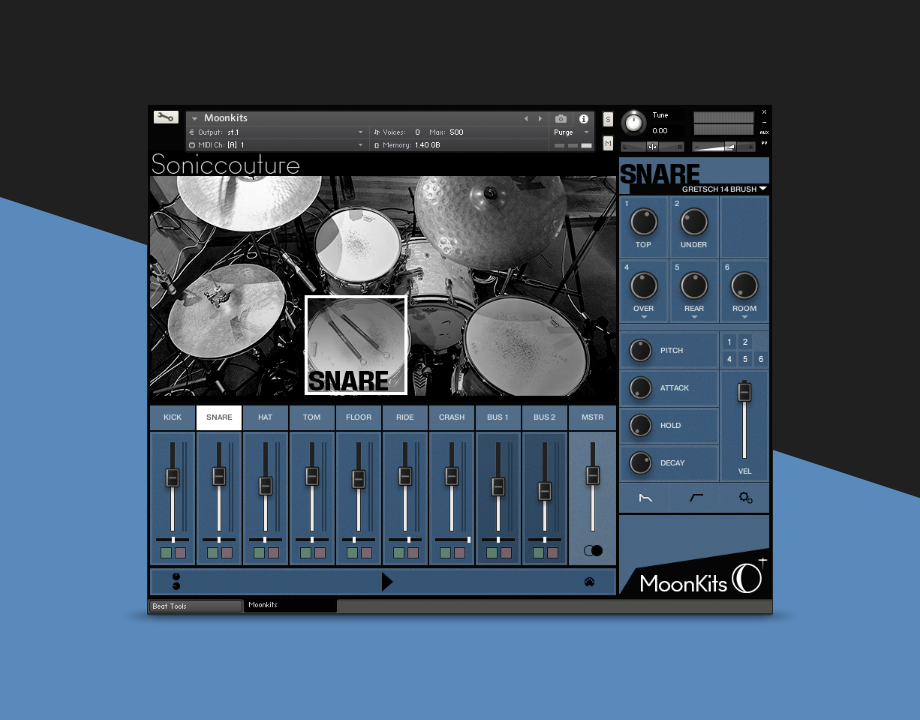This screenshot has width=920, height=720.
Task: Select the envelope shape icon
Action: (645, 497)
